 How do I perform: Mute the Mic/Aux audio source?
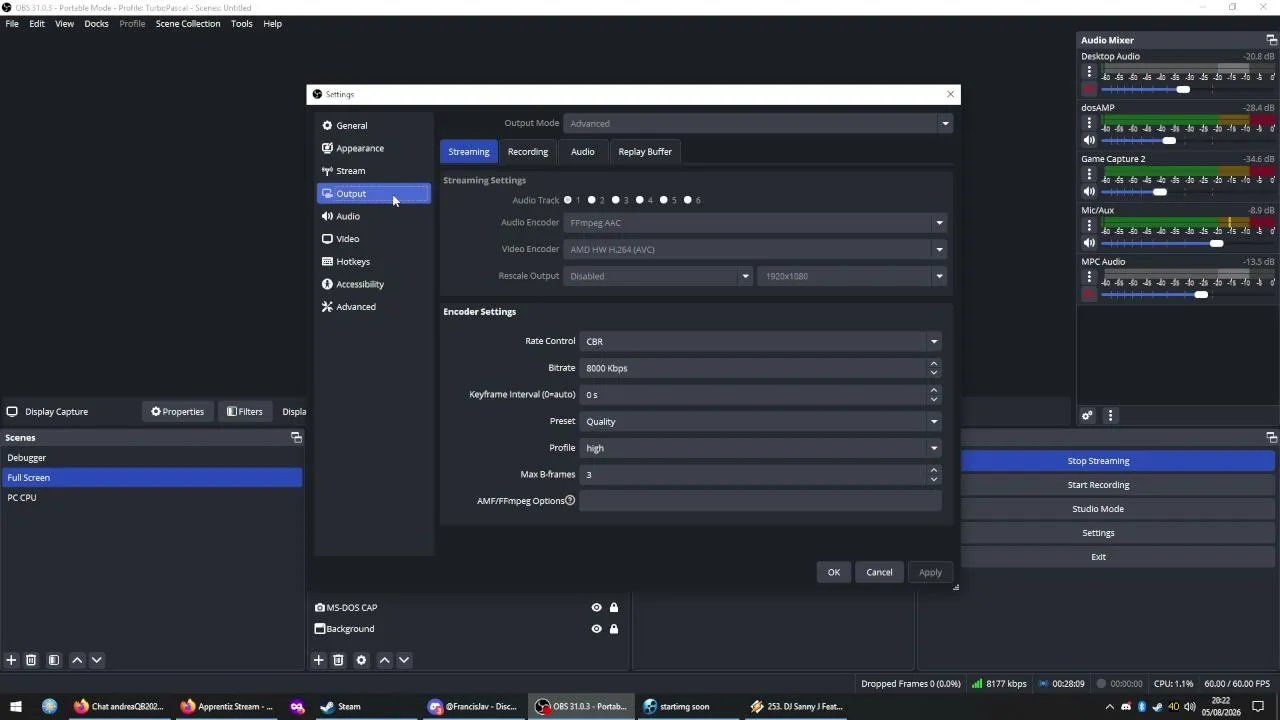(x=1089, y=243)
